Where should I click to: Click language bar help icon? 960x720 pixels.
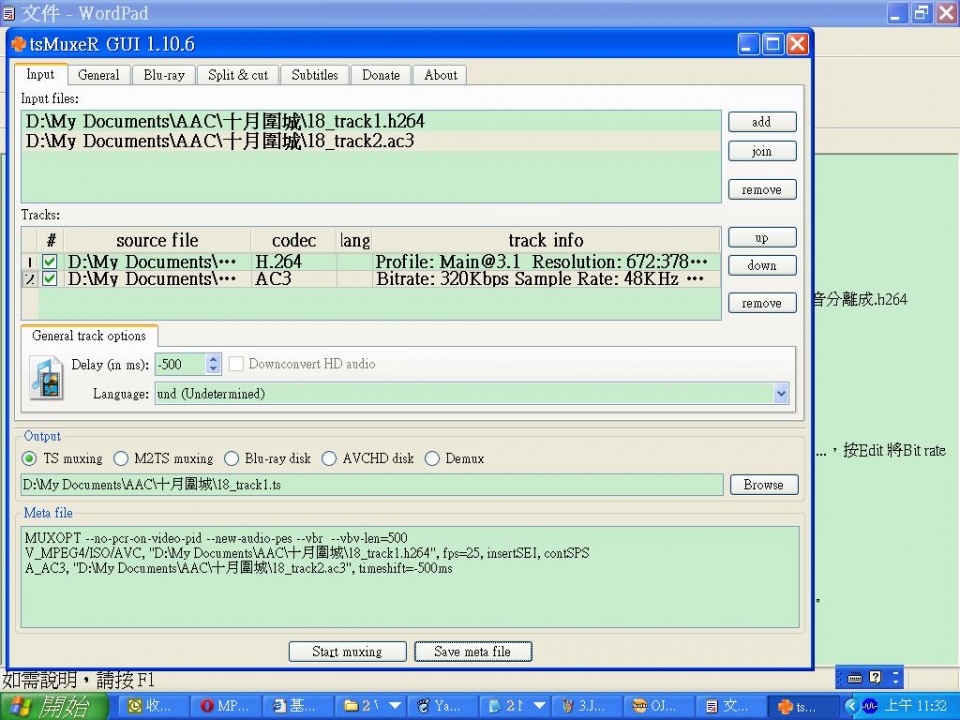click(875, 677)
